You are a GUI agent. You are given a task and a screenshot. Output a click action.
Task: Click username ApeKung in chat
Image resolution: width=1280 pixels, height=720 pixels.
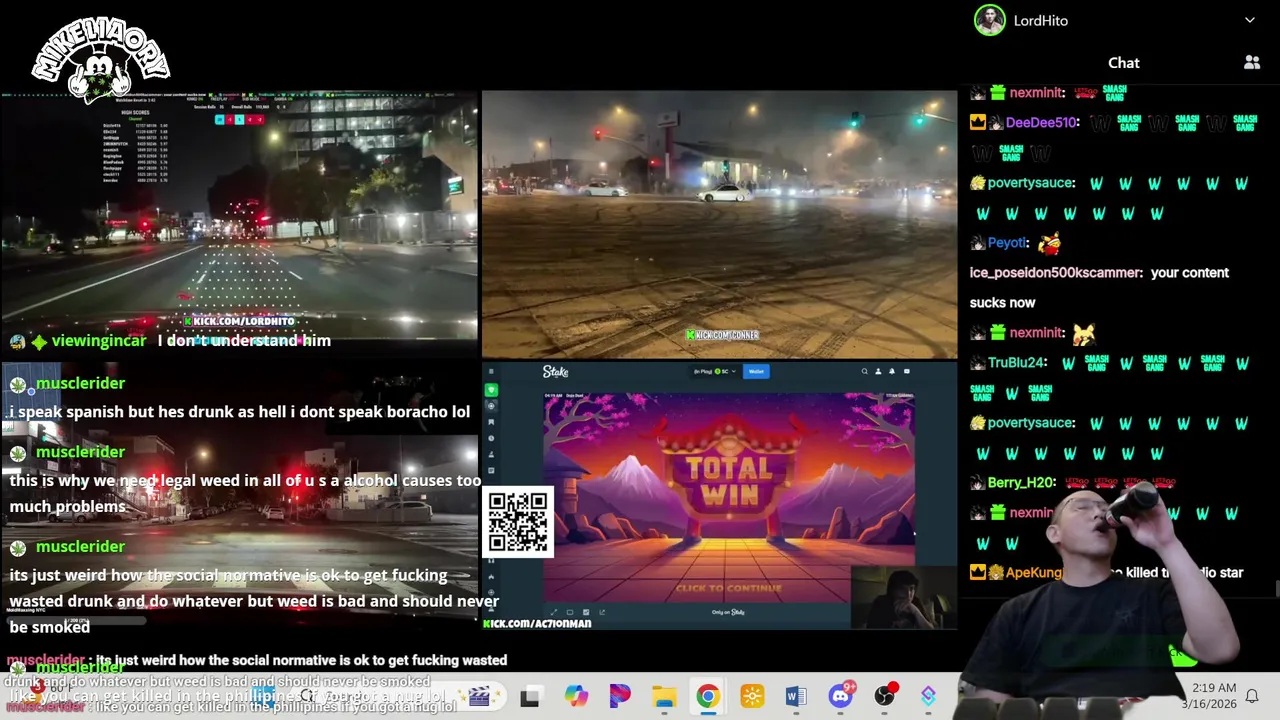1034,572
